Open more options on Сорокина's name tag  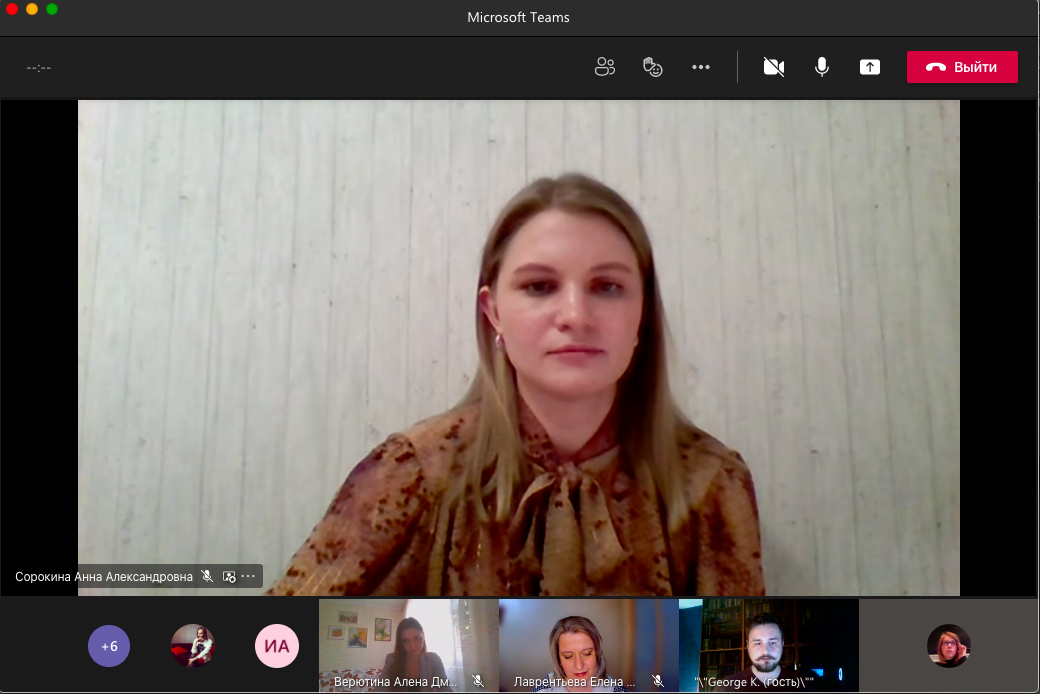(248, 577)
